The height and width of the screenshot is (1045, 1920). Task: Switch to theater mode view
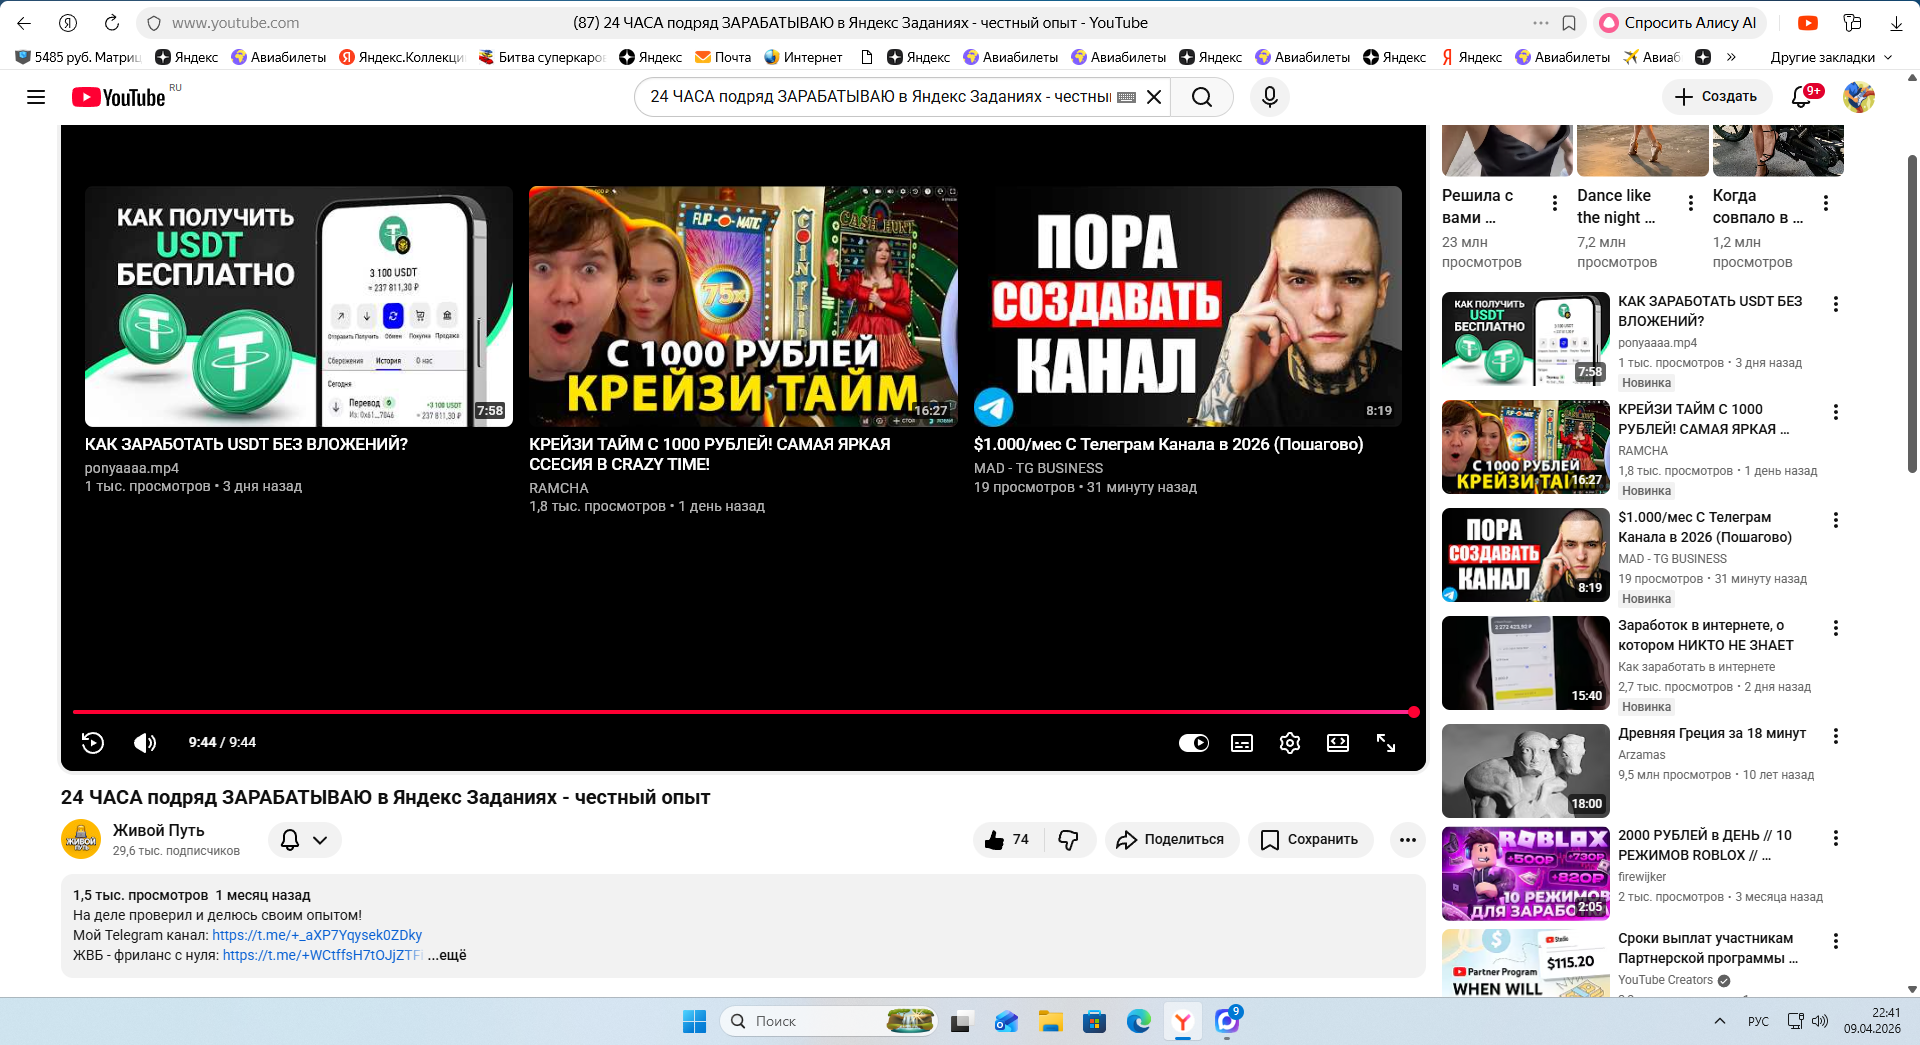[x=1337, y=743]
